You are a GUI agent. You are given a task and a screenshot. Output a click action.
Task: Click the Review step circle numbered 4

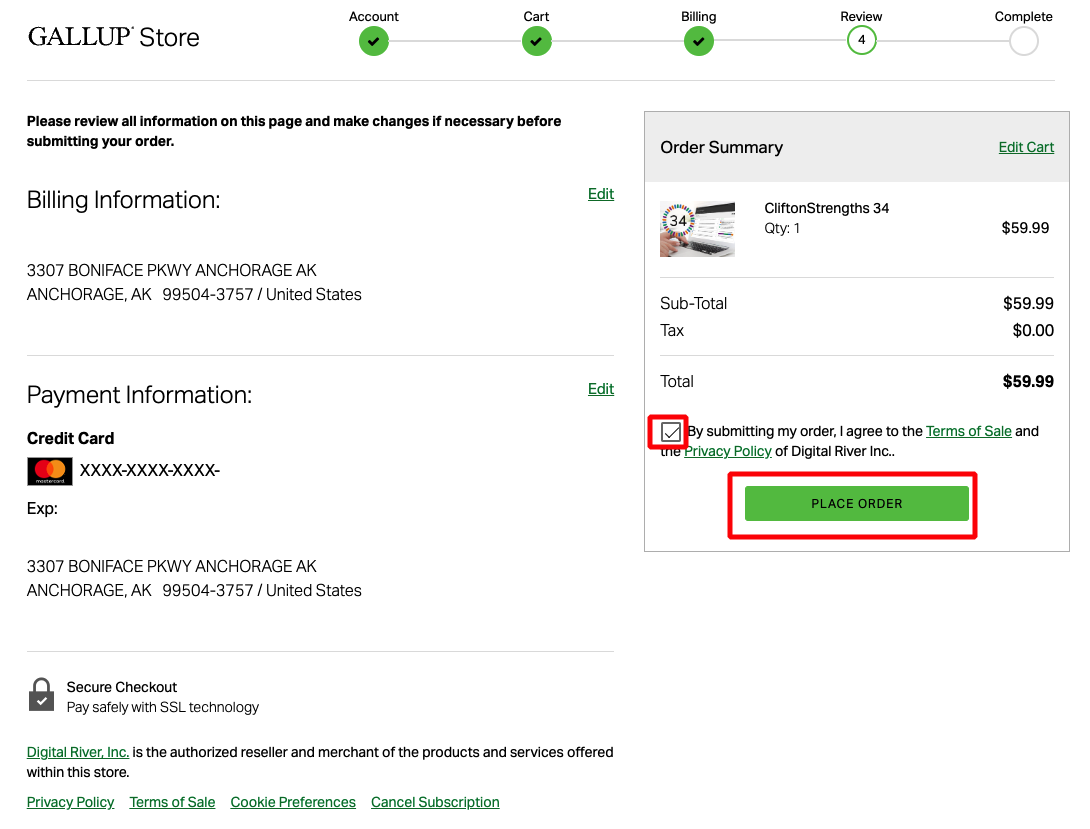tap(861, 40)
